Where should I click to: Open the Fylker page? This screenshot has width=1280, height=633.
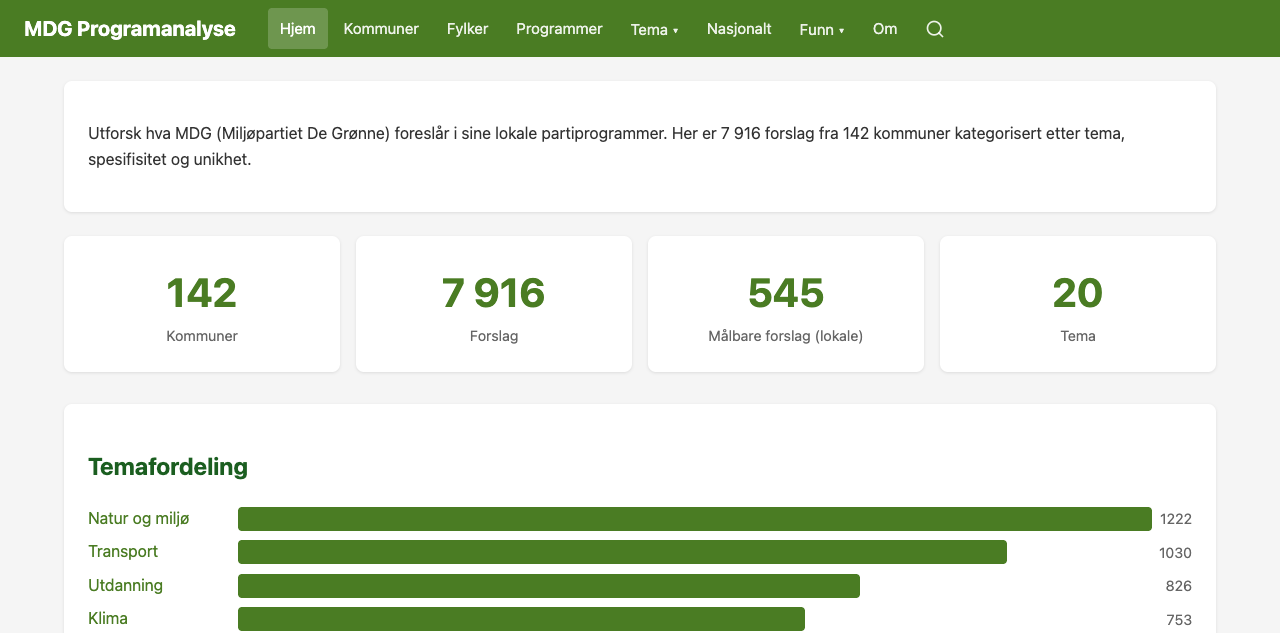(468, 29)
